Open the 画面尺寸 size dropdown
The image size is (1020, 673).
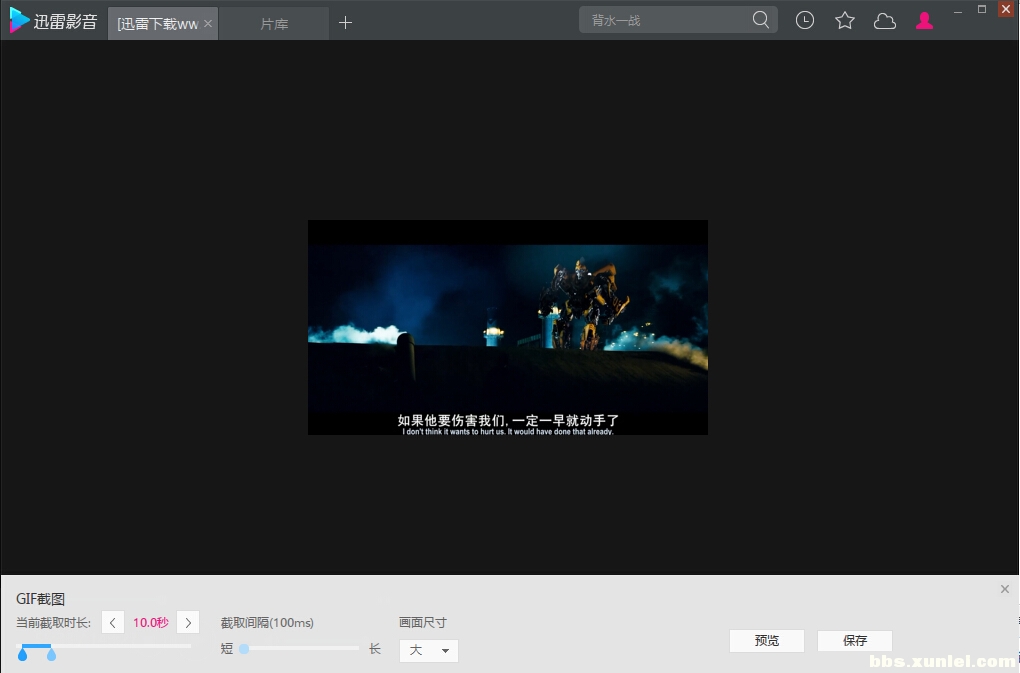pyautogui.click(x=428, y=650)
